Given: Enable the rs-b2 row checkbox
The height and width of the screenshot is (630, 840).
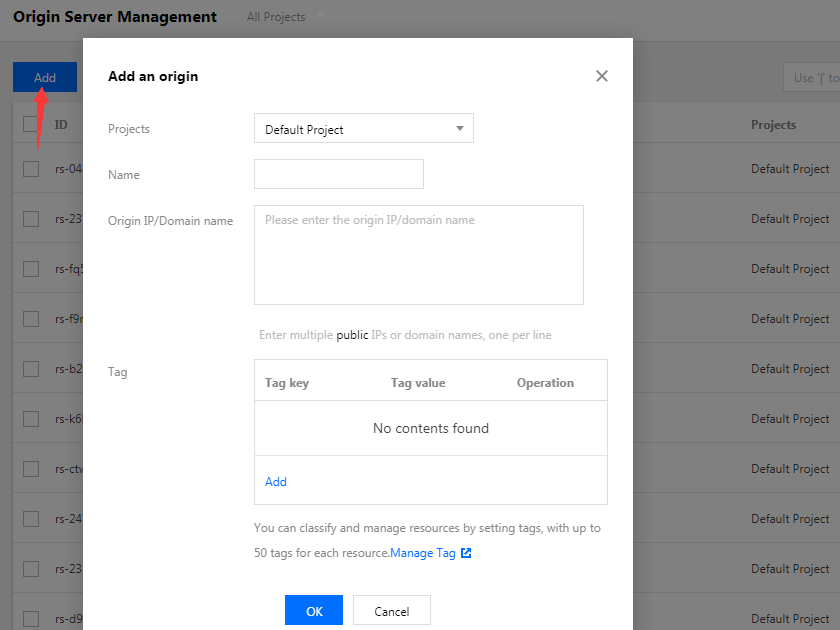Looking at the screenshot, I should coord(31,369).
